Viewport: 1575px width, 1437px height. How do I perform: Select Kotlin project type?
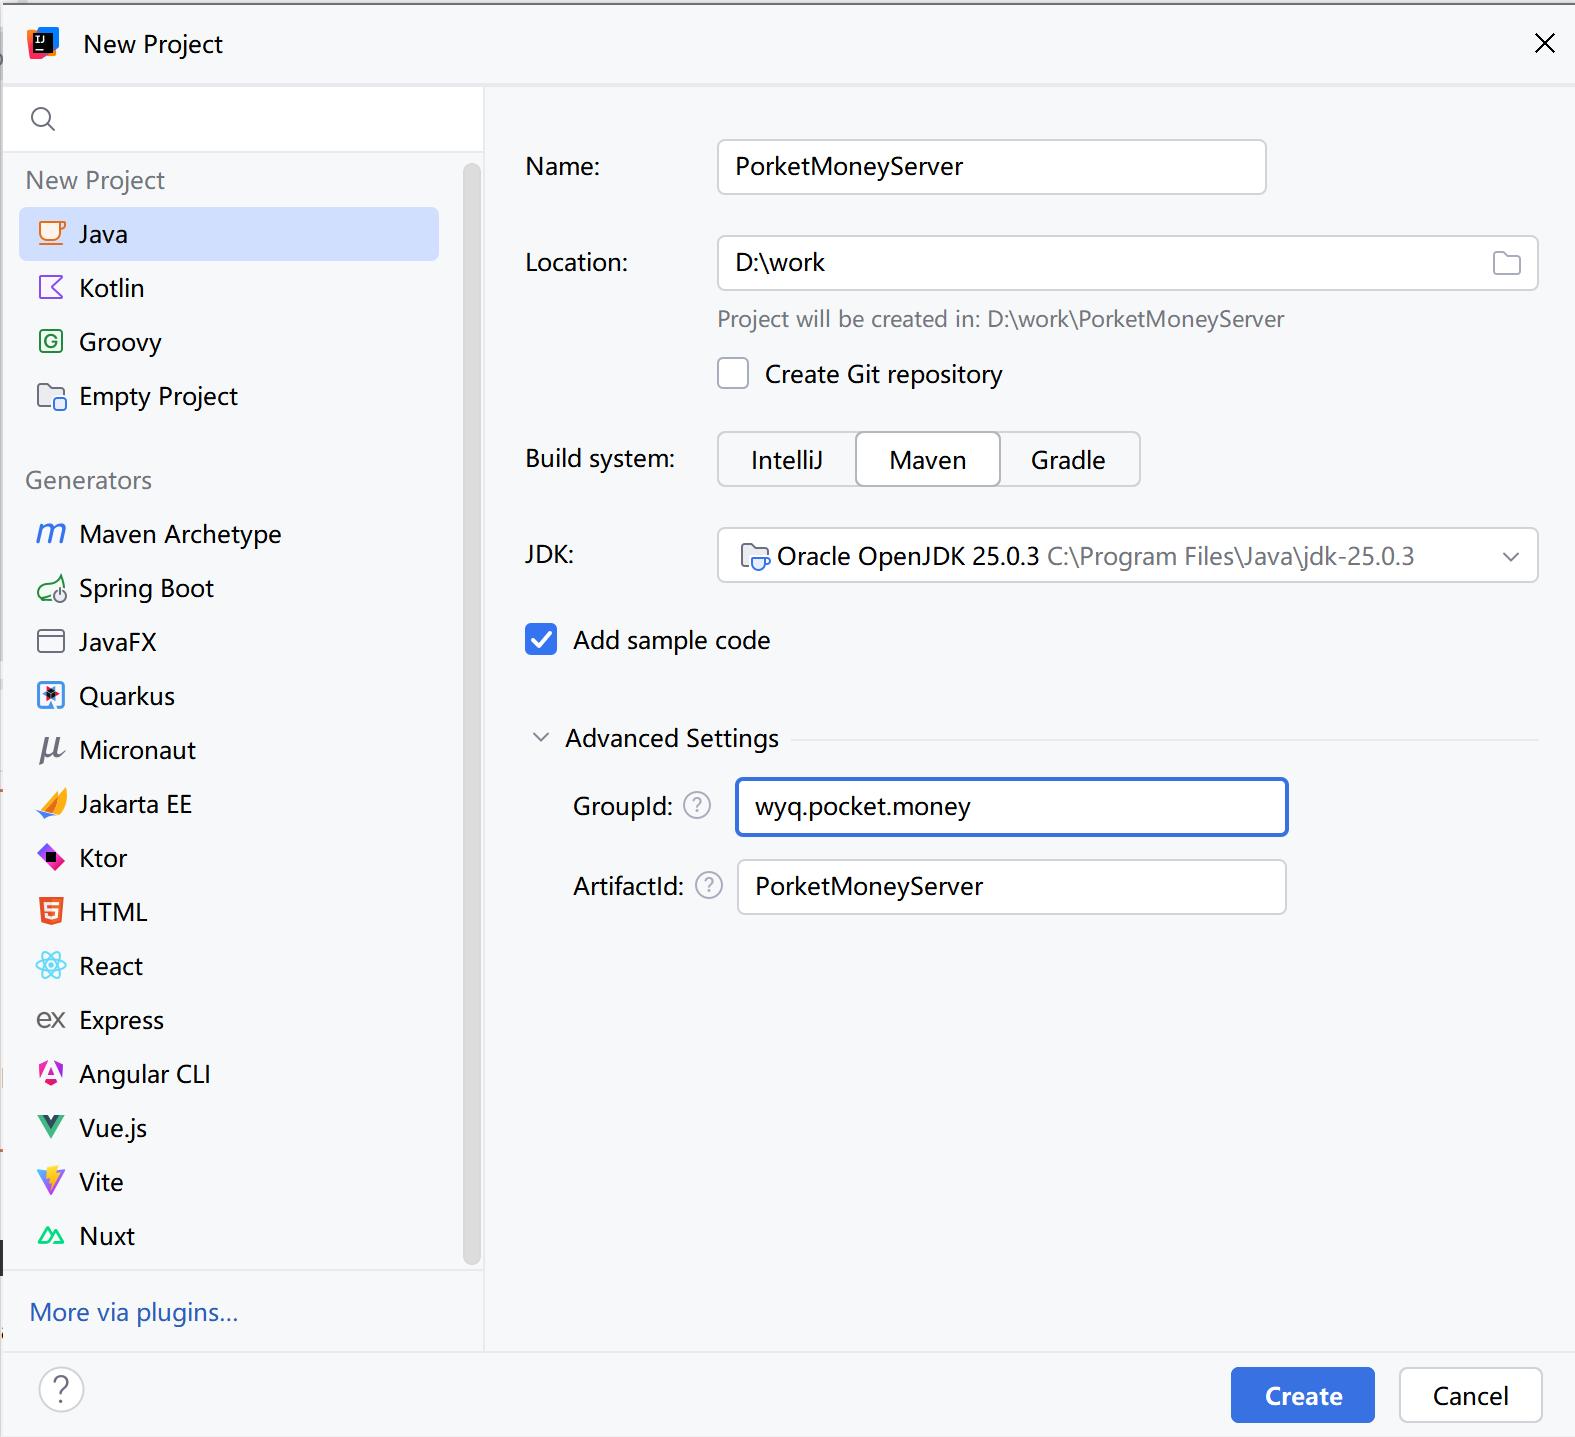pyautogui.click(x=229, y=288)
